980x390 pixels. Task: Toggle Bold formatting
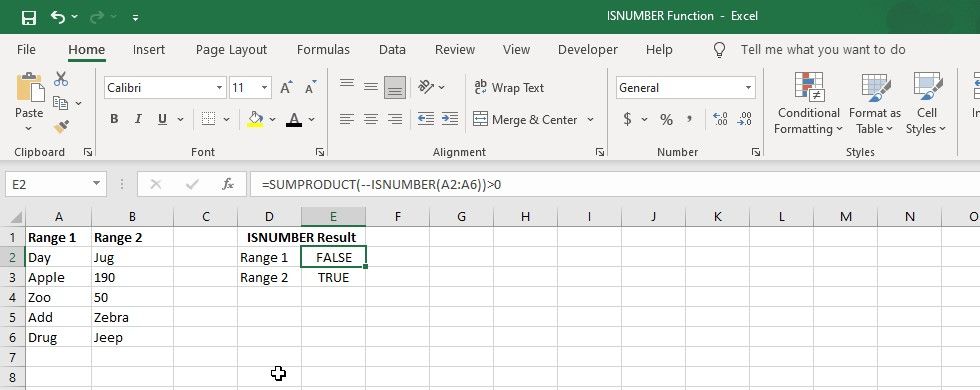point(114,119)
